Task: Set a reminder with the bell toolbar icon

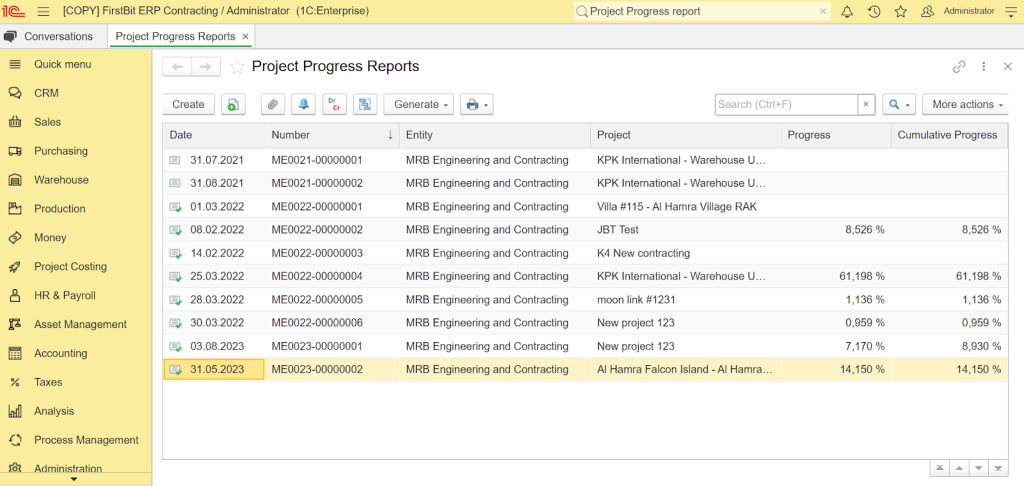Action: click(304, 105)
